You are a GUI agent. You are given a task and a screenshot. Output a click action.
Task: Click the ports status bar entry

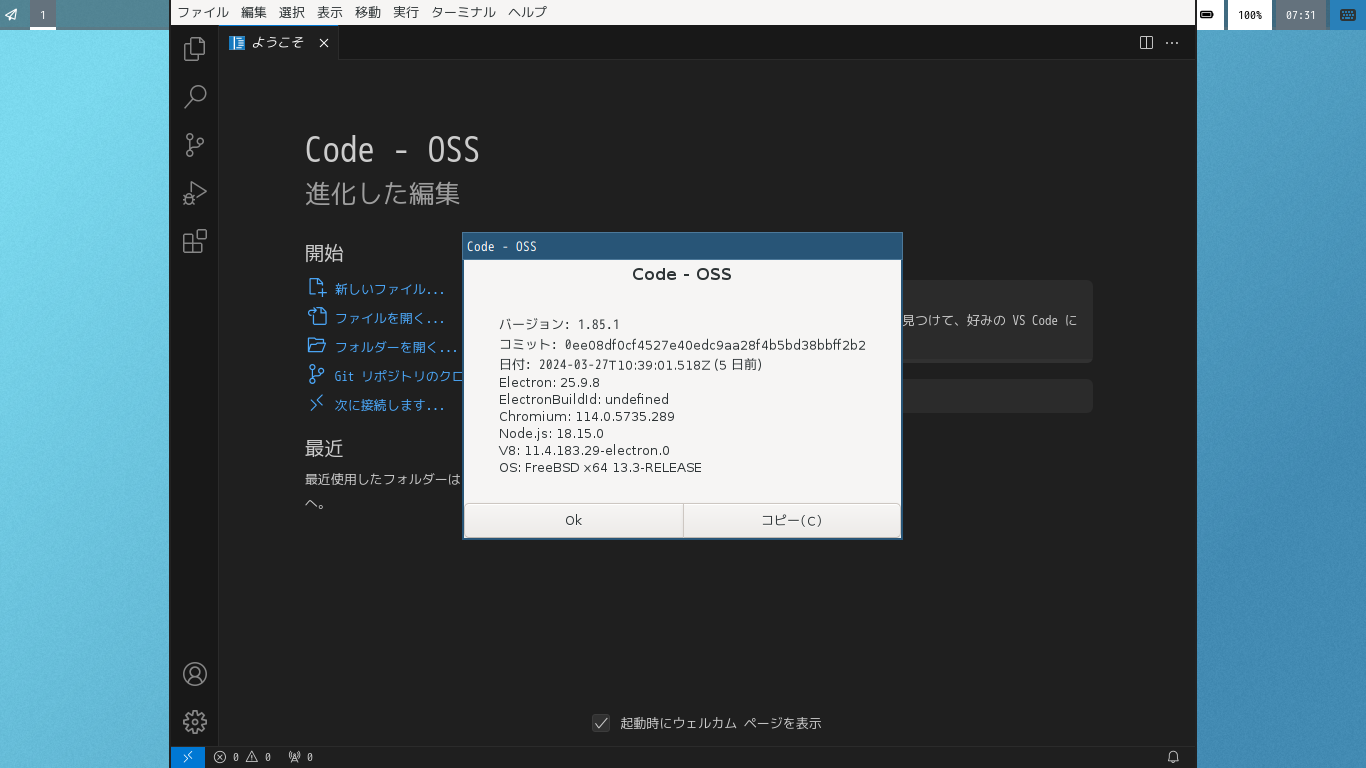(x=301, y=757)
